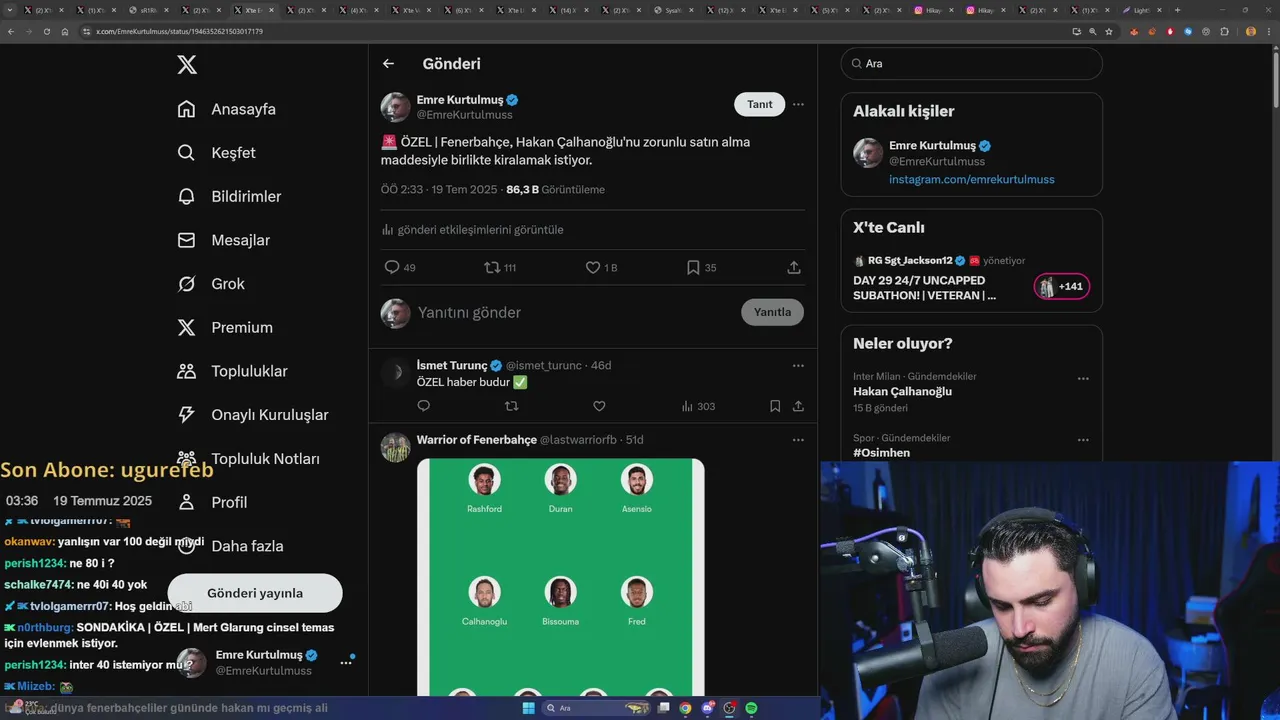Open the green lineup image in the reply
The image size is (1280, 720).
pos(561,577)
